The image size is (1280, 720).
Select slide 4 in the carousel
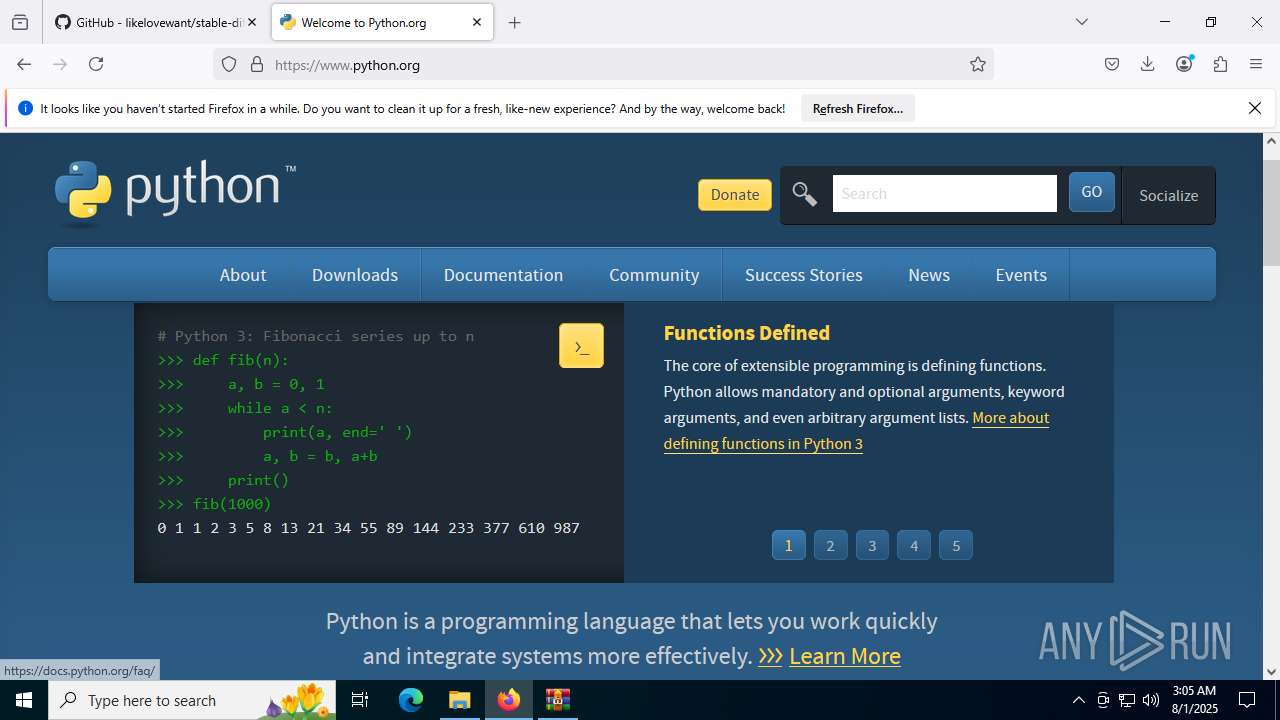tap(914, 545)
